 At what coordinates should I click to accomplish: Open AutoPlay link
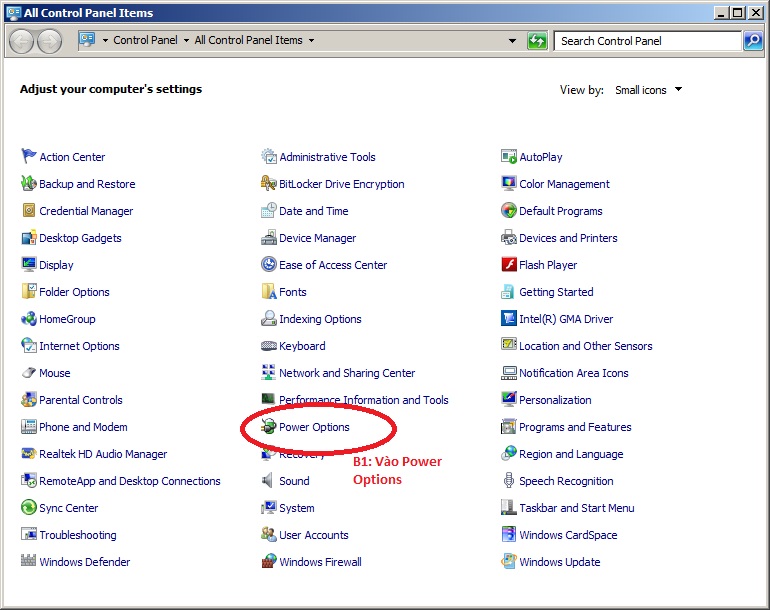click(541, 157)
